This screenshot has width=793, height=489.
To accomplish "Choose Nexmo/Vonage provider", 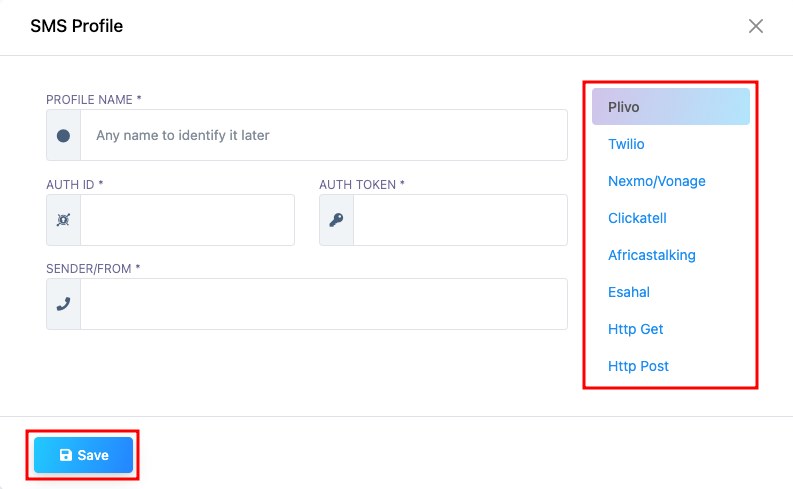I will point(656,181).
